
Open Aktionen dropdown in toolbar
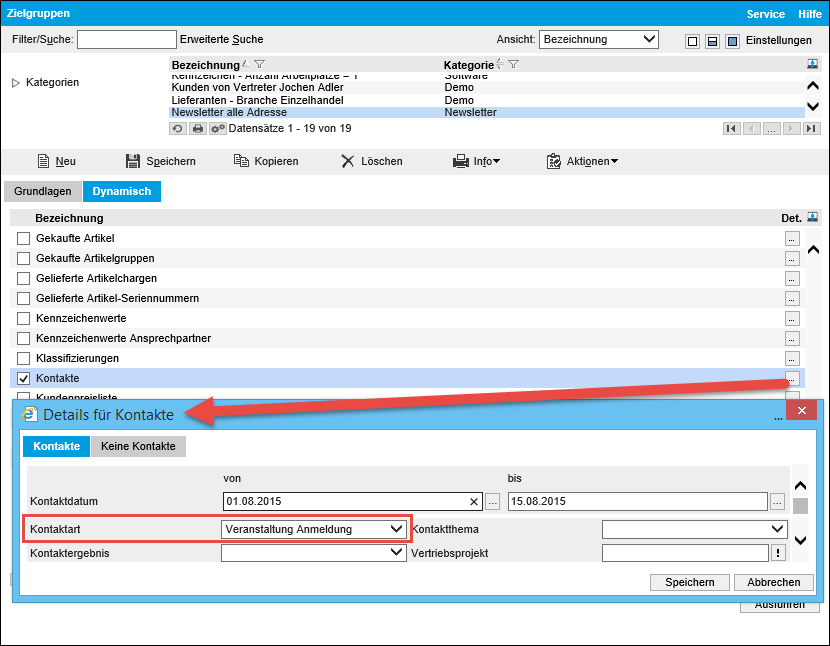(x=582, y=162)
